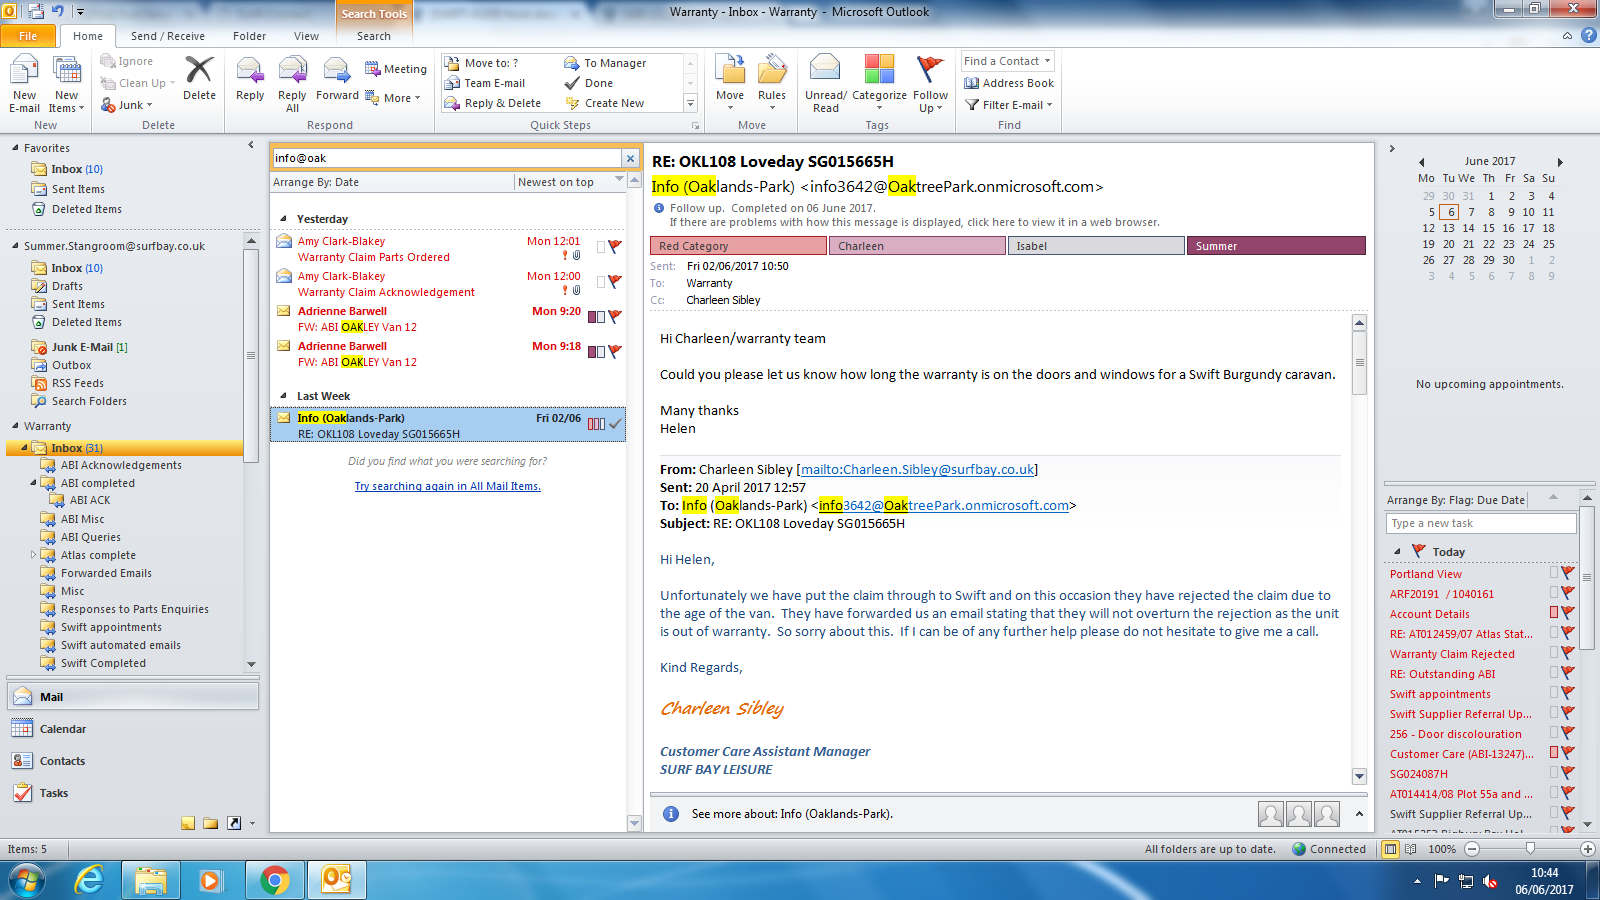Click the Find a Contact search box
This screenshot has height=900, width=1600.
(1007, 61)
